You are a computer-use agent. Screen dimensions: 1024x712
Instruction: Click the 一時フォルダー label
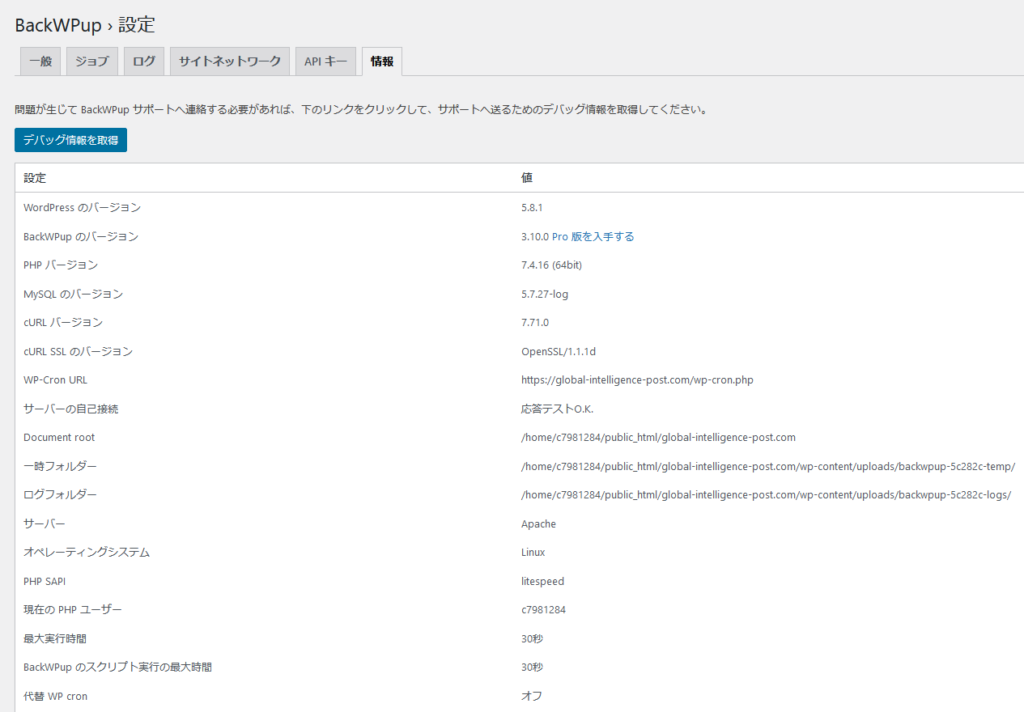60,466
